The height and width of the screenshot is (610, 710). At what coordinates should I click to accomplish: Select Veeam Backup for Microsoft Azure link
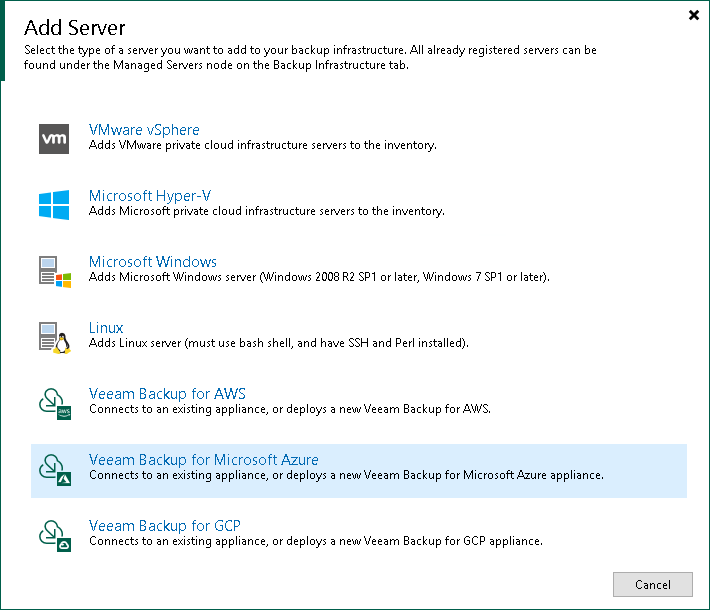tap(204, 460)
